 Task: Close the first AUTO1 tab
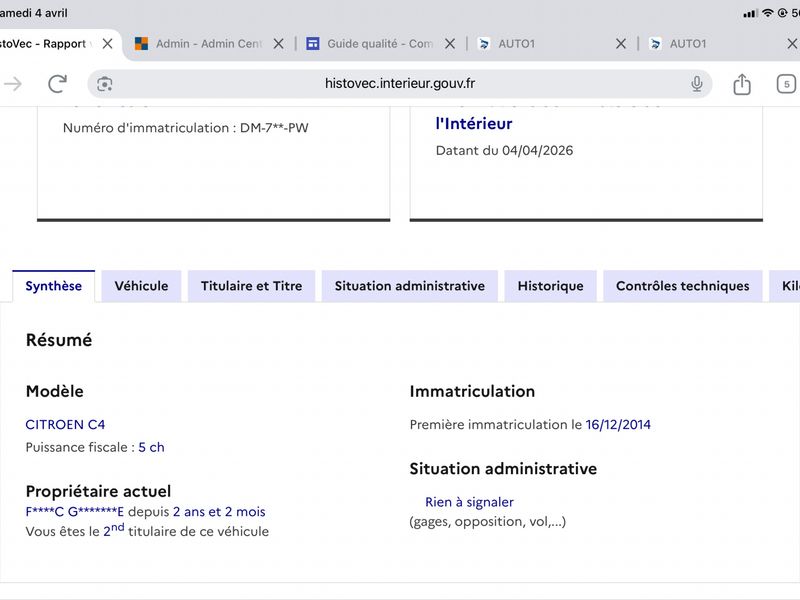pyautogui.click(x=621, y=44)
